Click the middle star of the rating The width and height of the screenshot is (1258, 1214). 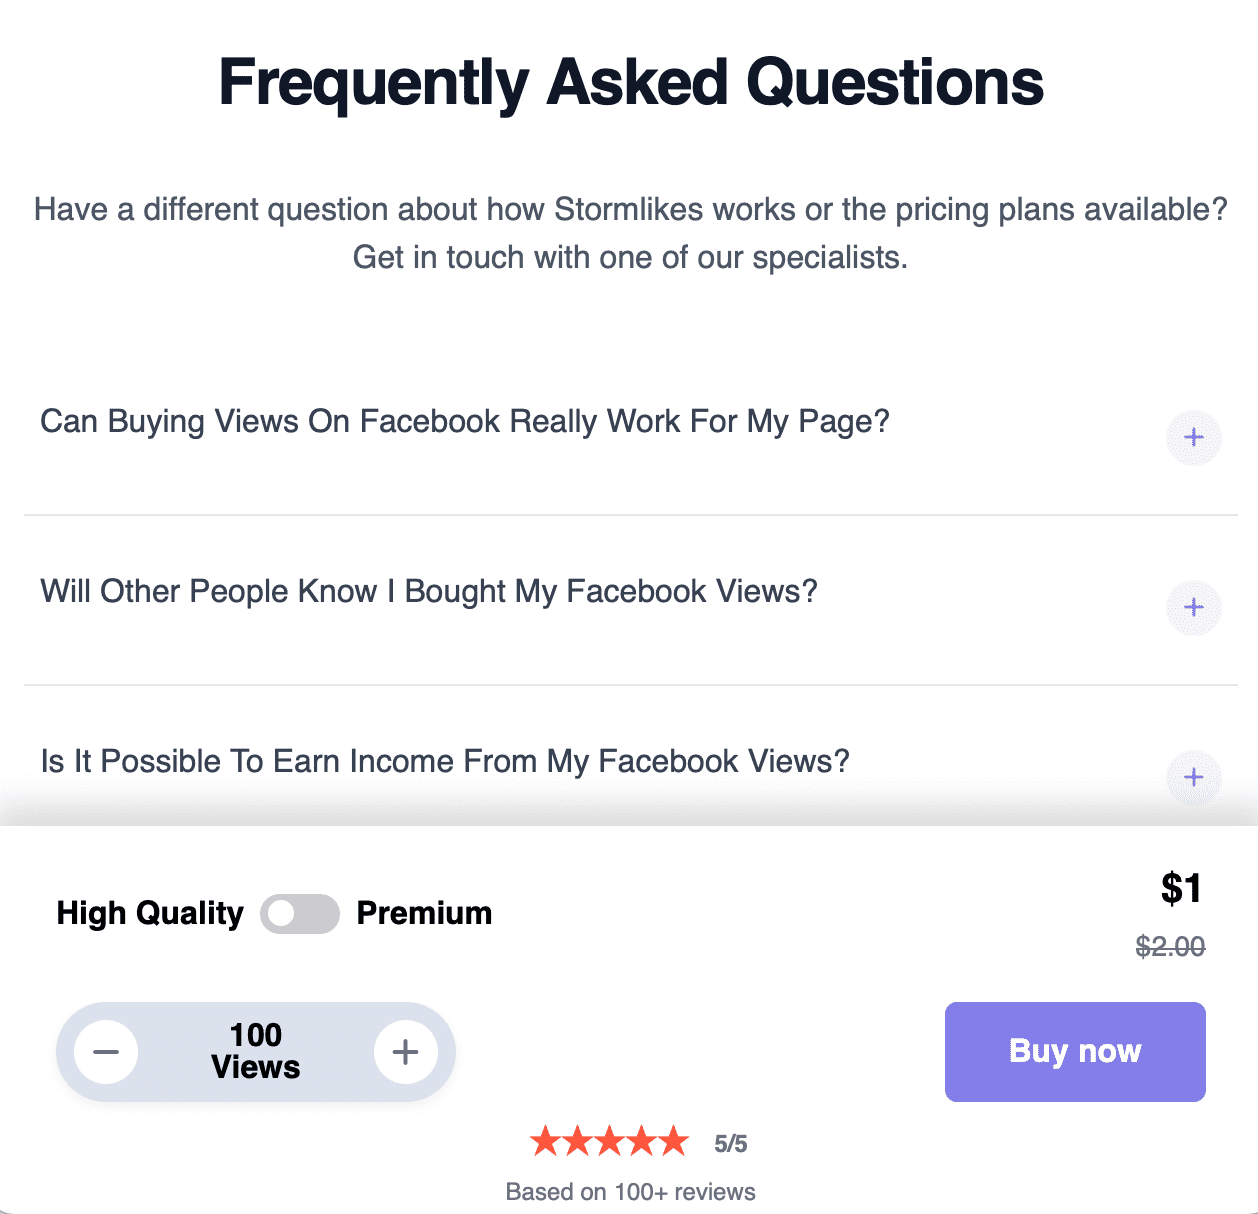tap(610, 1140)
